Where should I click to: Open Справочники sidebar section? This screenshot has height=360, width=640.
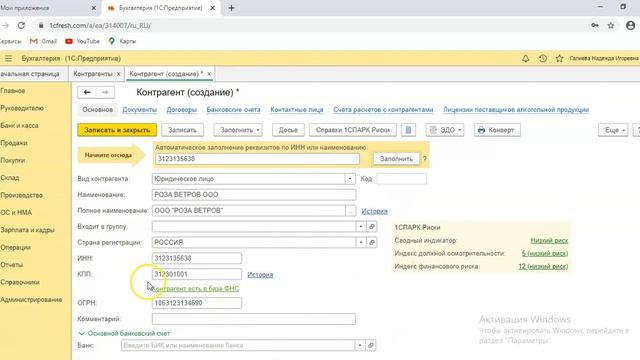click(x=20, y=282)
